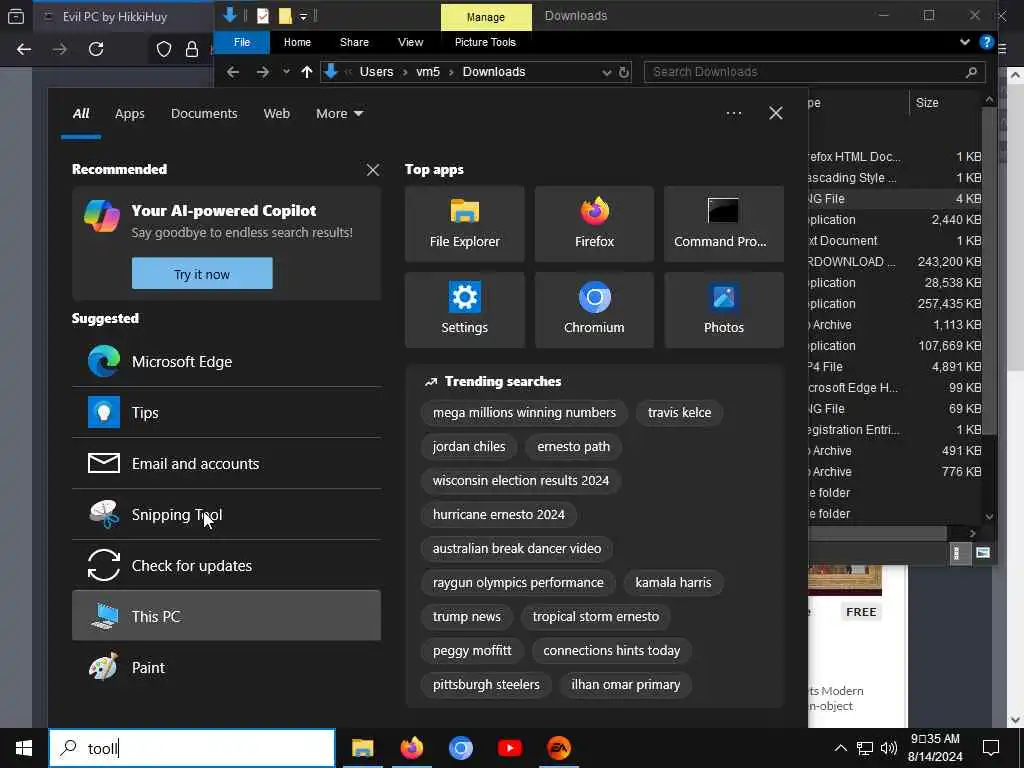This screenshot has width=1024, height=768.
Task: Click Explorer up-directory arrow
Action: click(x=307, y=72)
